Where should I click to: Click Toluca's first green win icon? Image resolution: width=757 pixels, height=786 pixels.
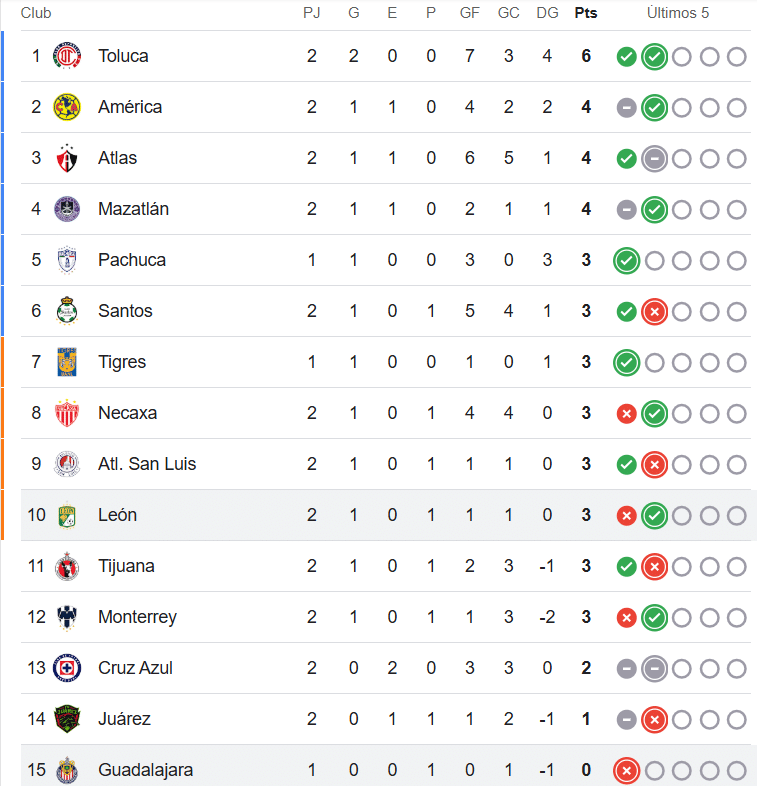[x=626, y=57]
